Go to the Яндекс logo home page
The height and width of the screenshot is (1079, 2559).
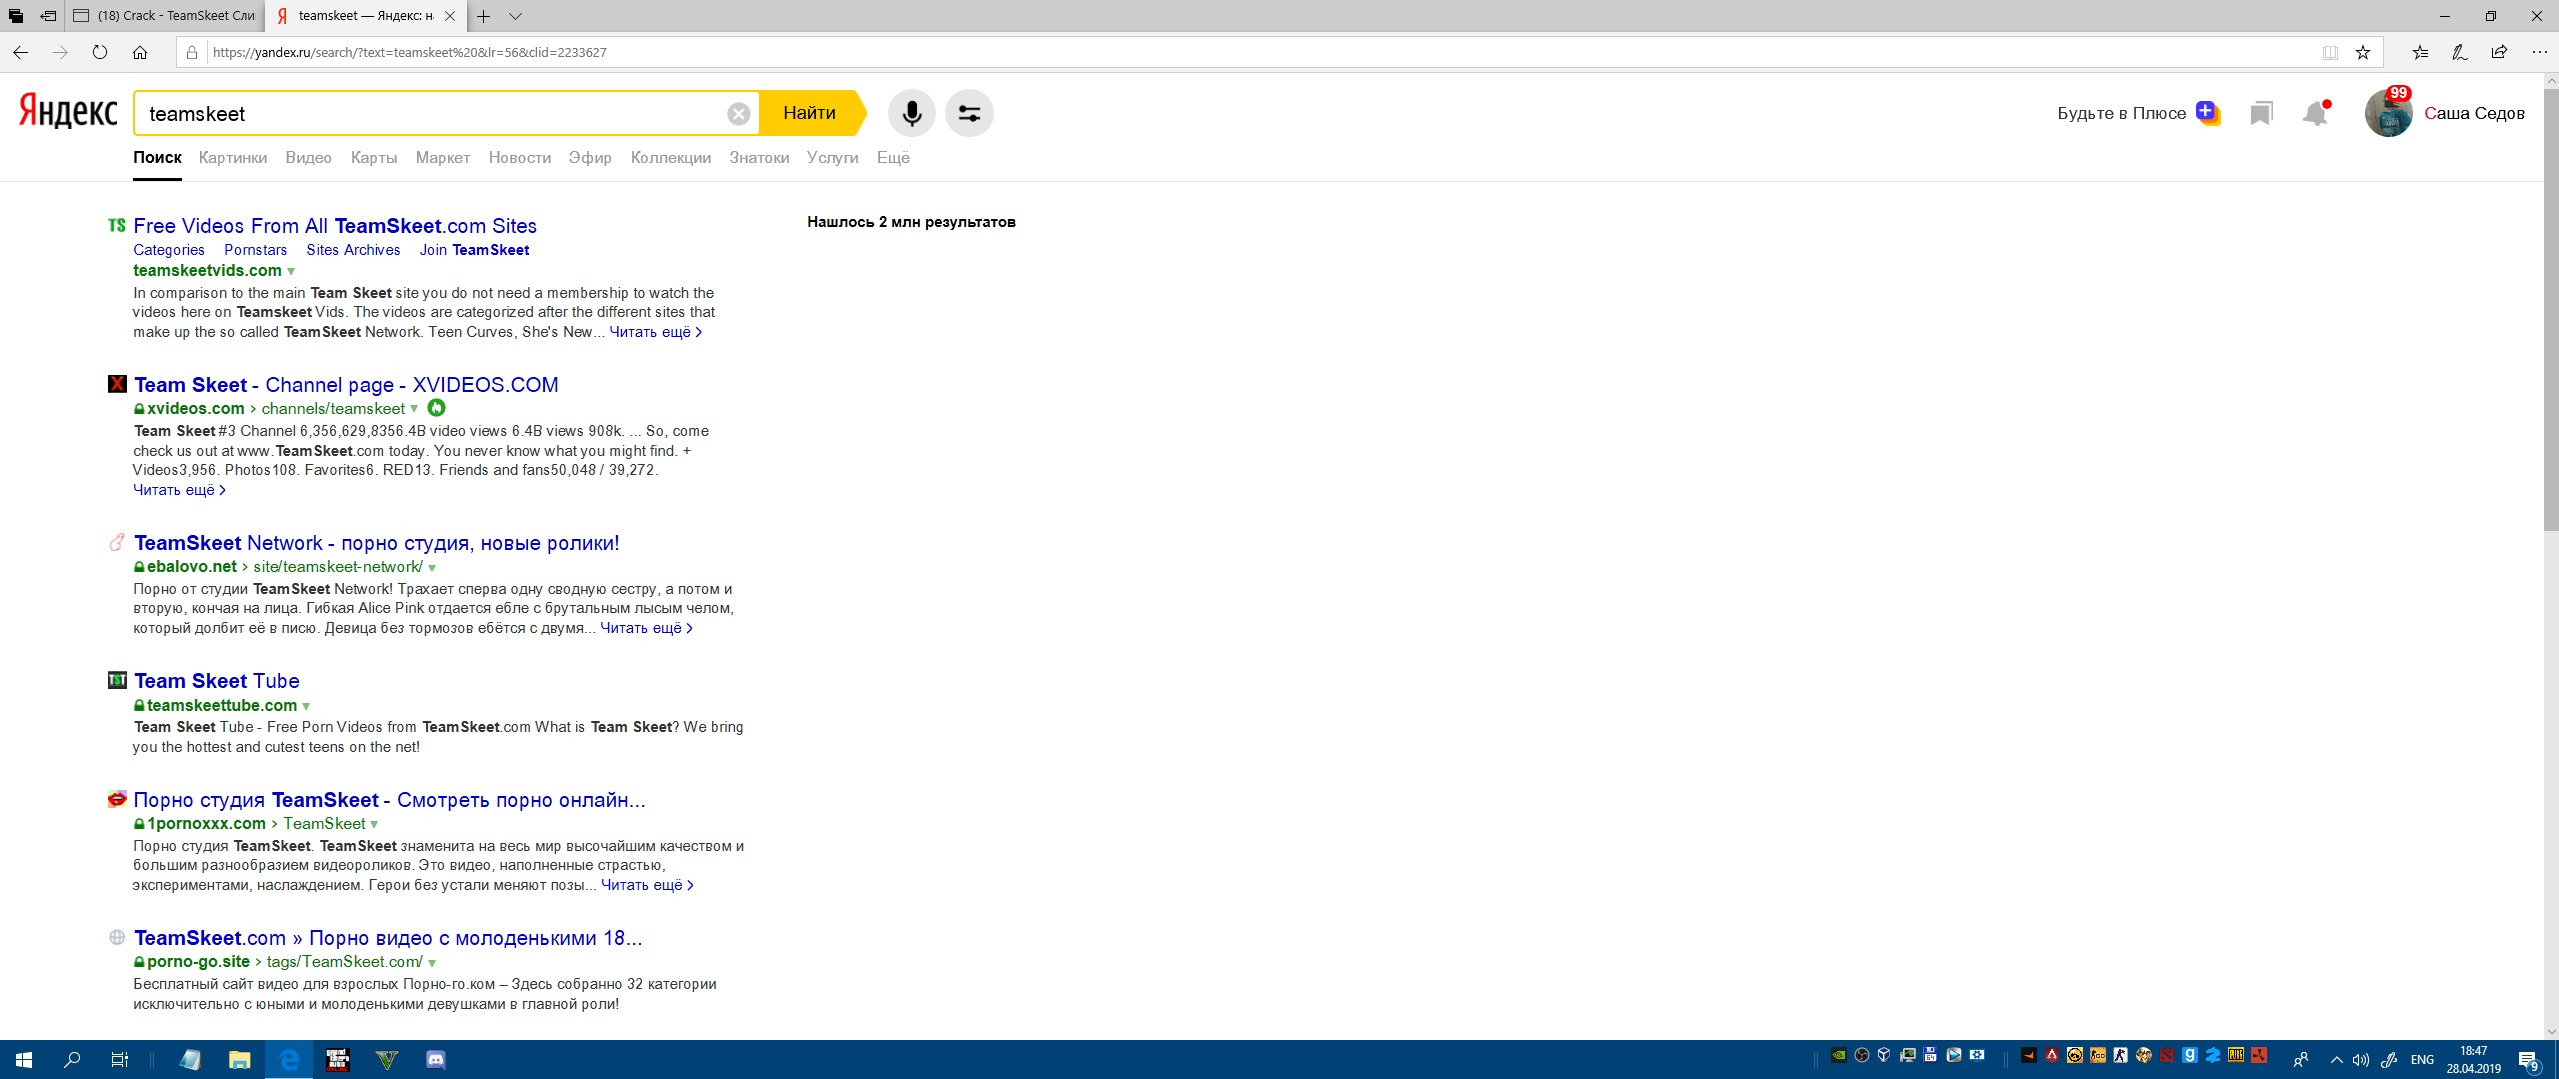[x=68, y=112]
